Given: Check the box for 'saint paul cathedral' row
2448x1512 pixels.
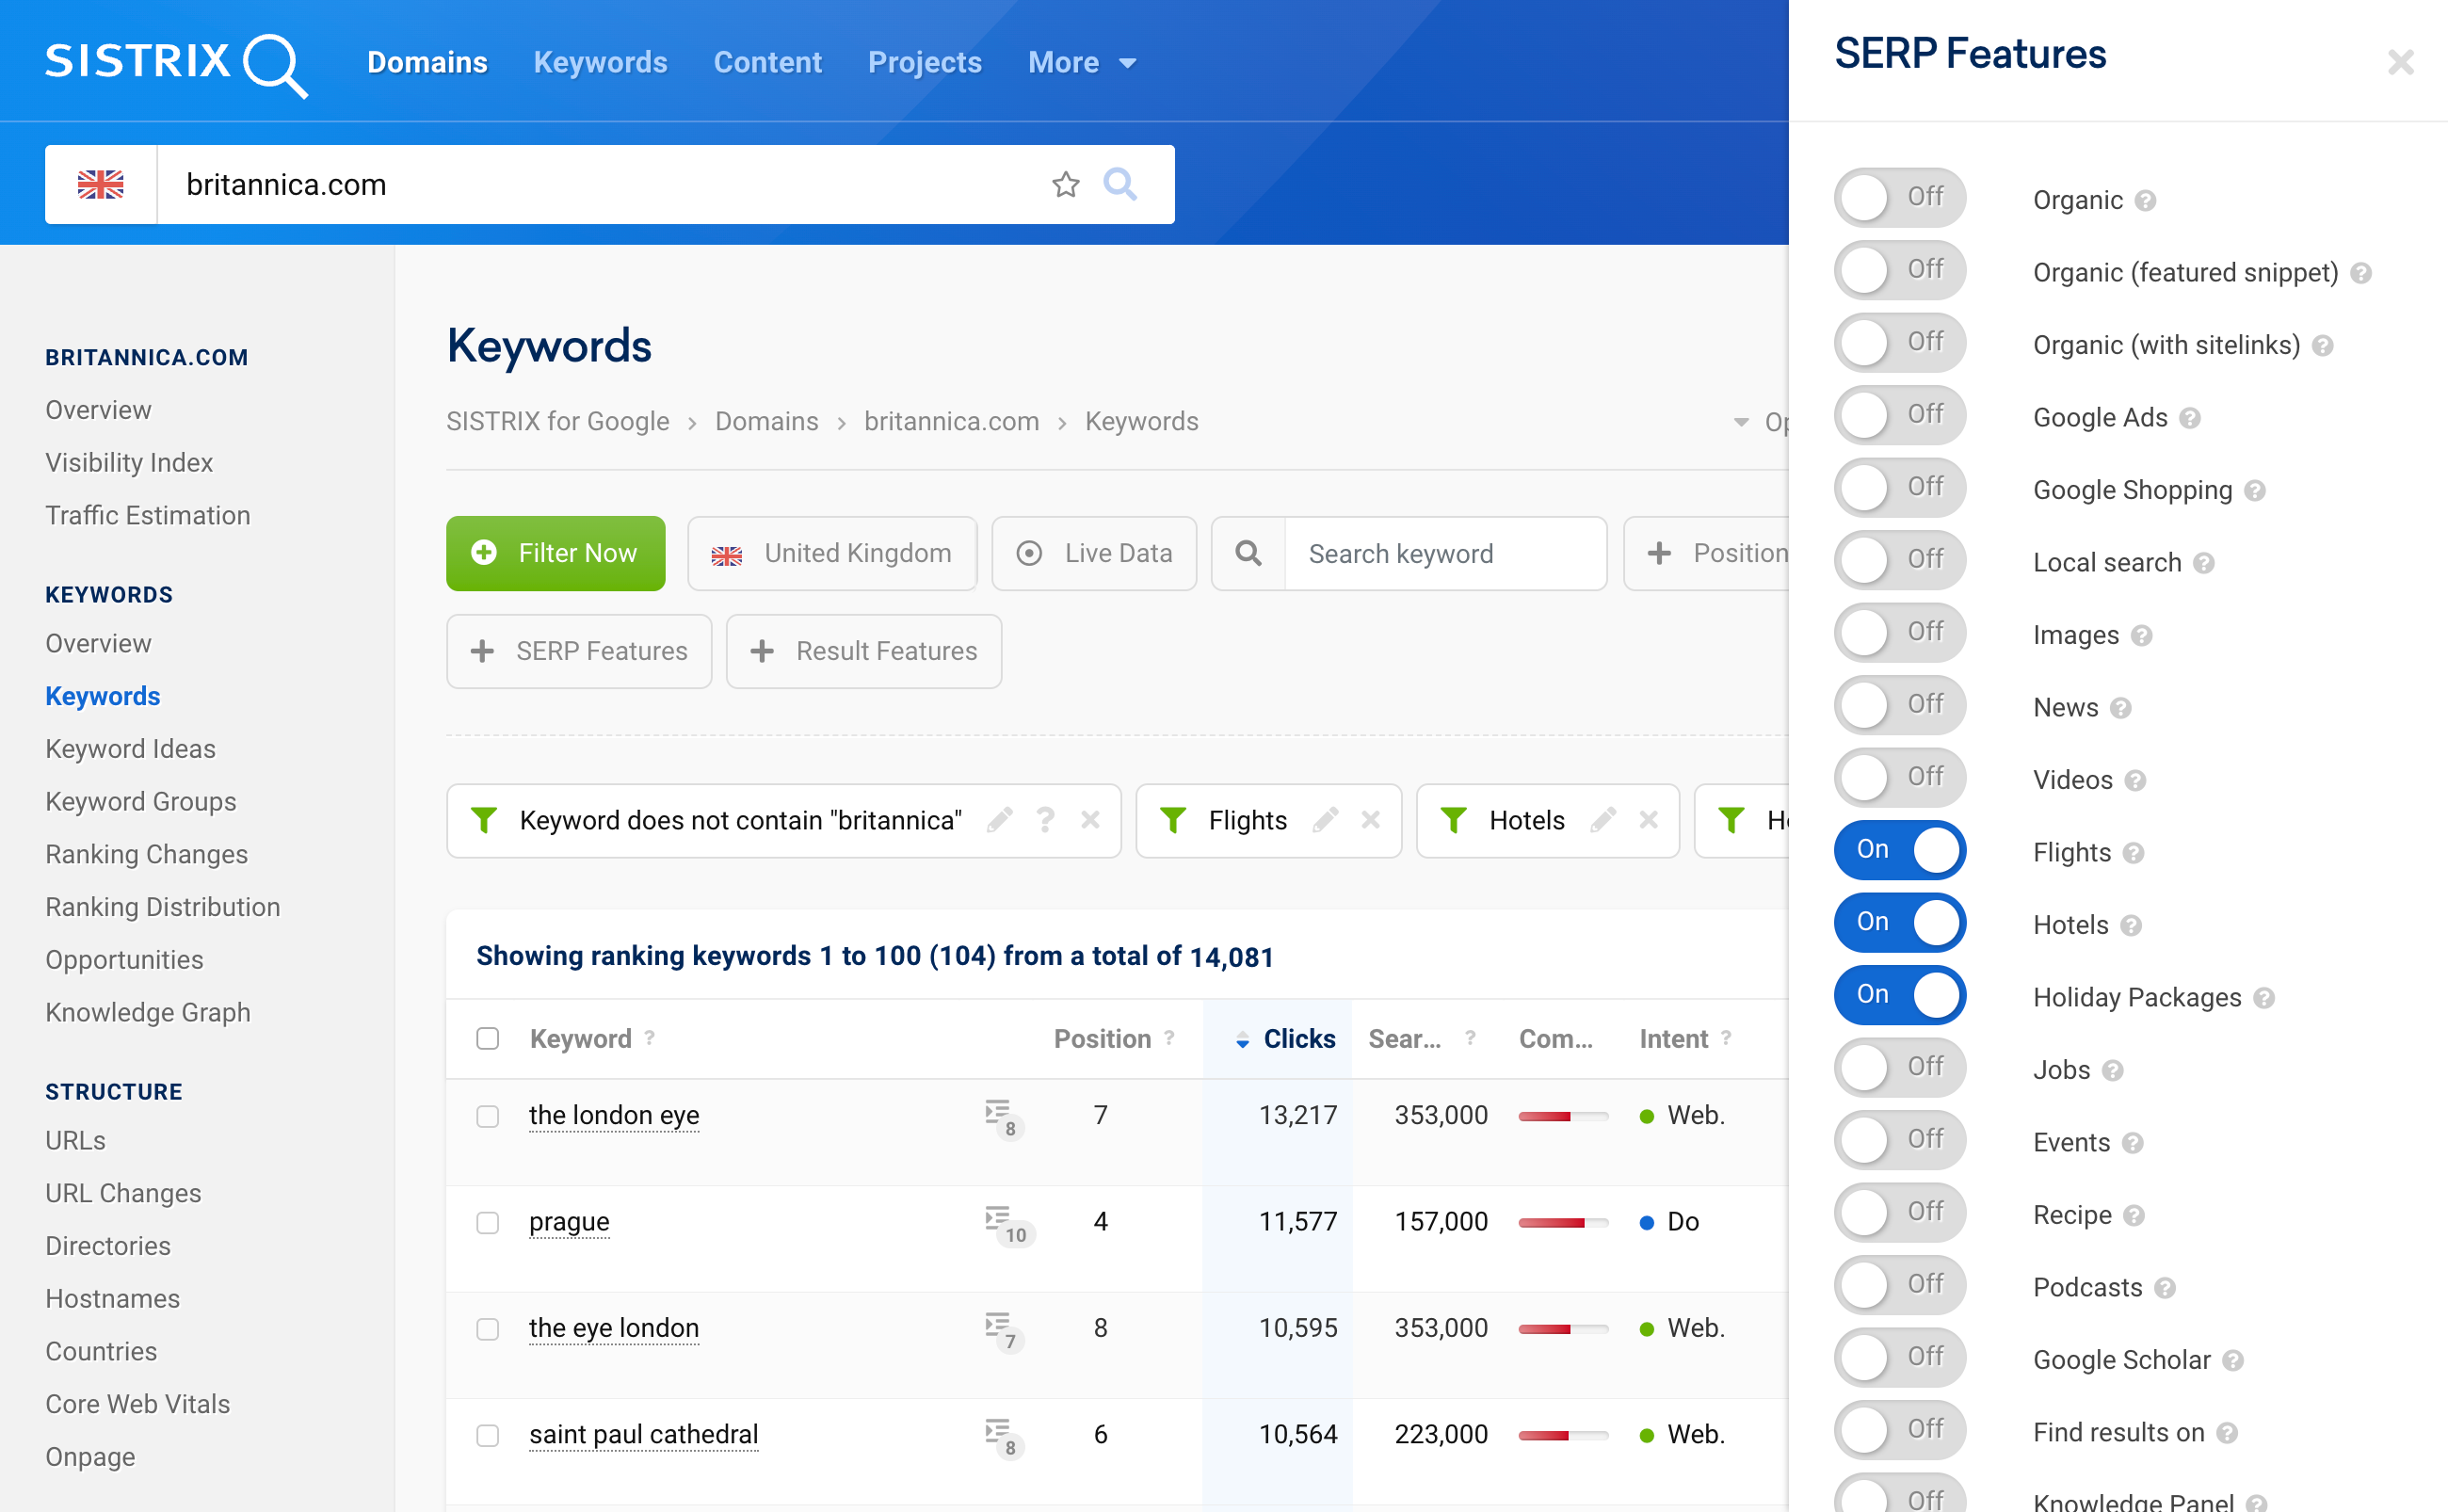Looking at the screenshot, I should 487,1436.
